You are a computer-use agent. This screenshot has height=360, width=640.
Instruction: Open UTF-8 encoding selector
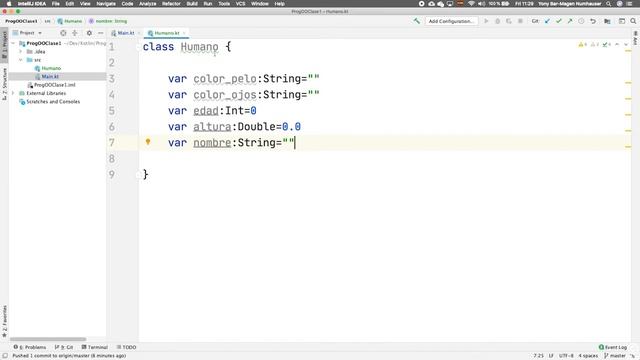[x=566, y=356]
